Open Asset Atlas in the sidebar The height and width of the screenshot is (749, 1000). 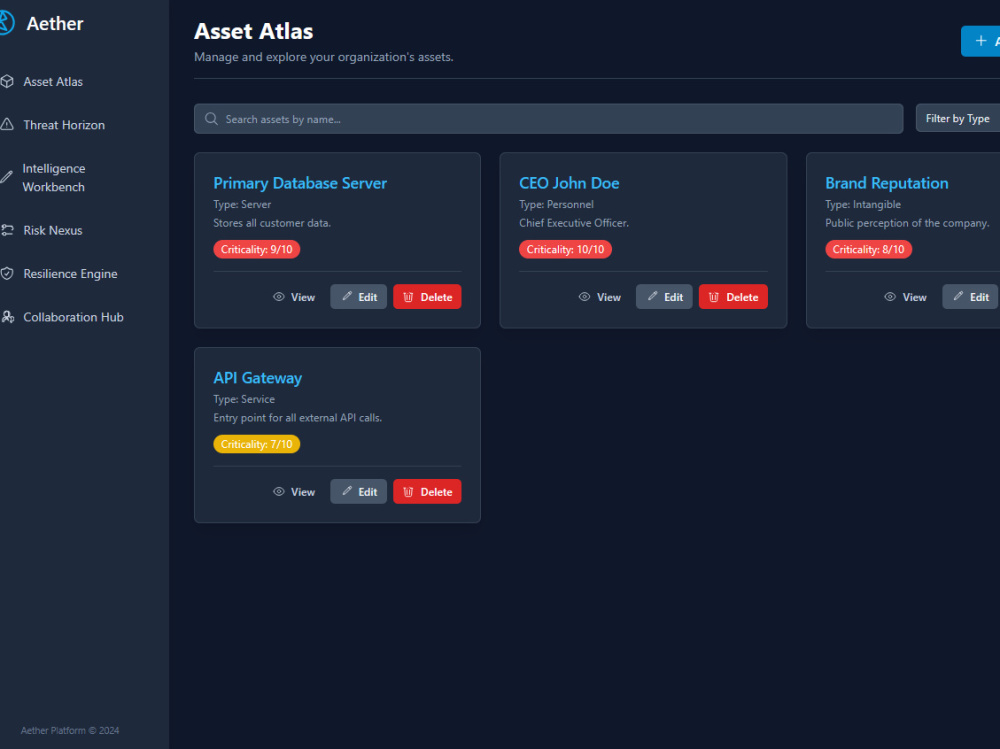pyautogui.click(x=53, y=82)
